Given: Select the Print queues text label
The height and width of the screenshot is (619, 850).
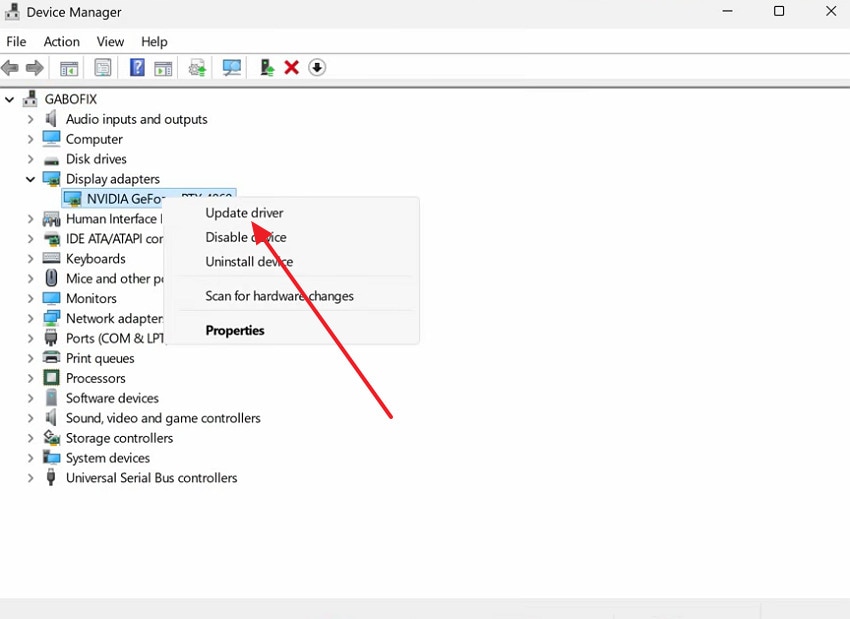Looking at the screenshot, I should (100, 358).
